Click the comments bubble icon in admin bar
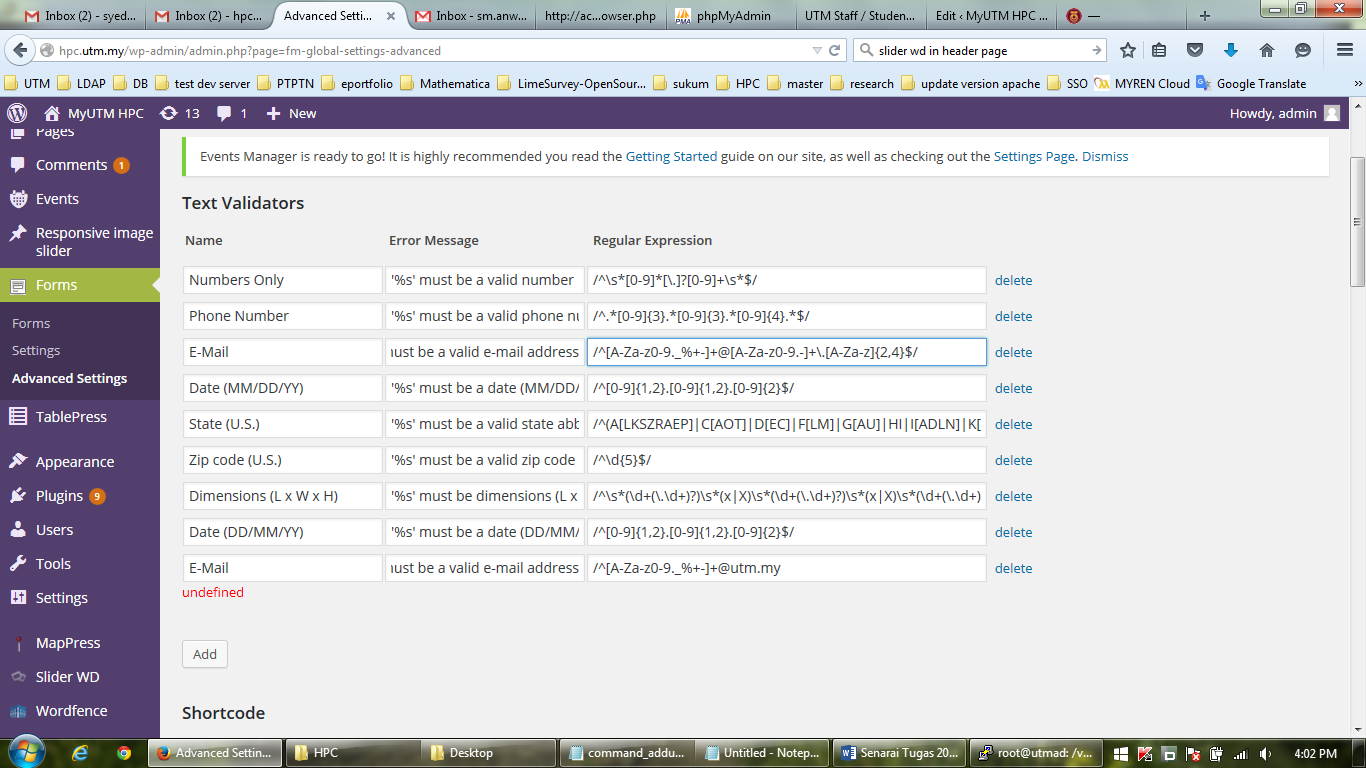The image size is (1366, 768). pos(231,113)
